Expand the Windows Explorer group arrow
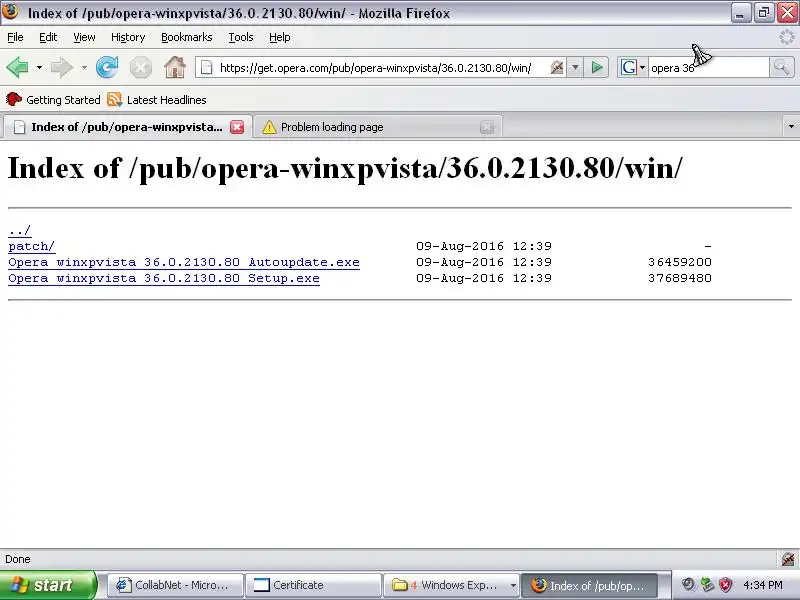 (x=513, y=585)
